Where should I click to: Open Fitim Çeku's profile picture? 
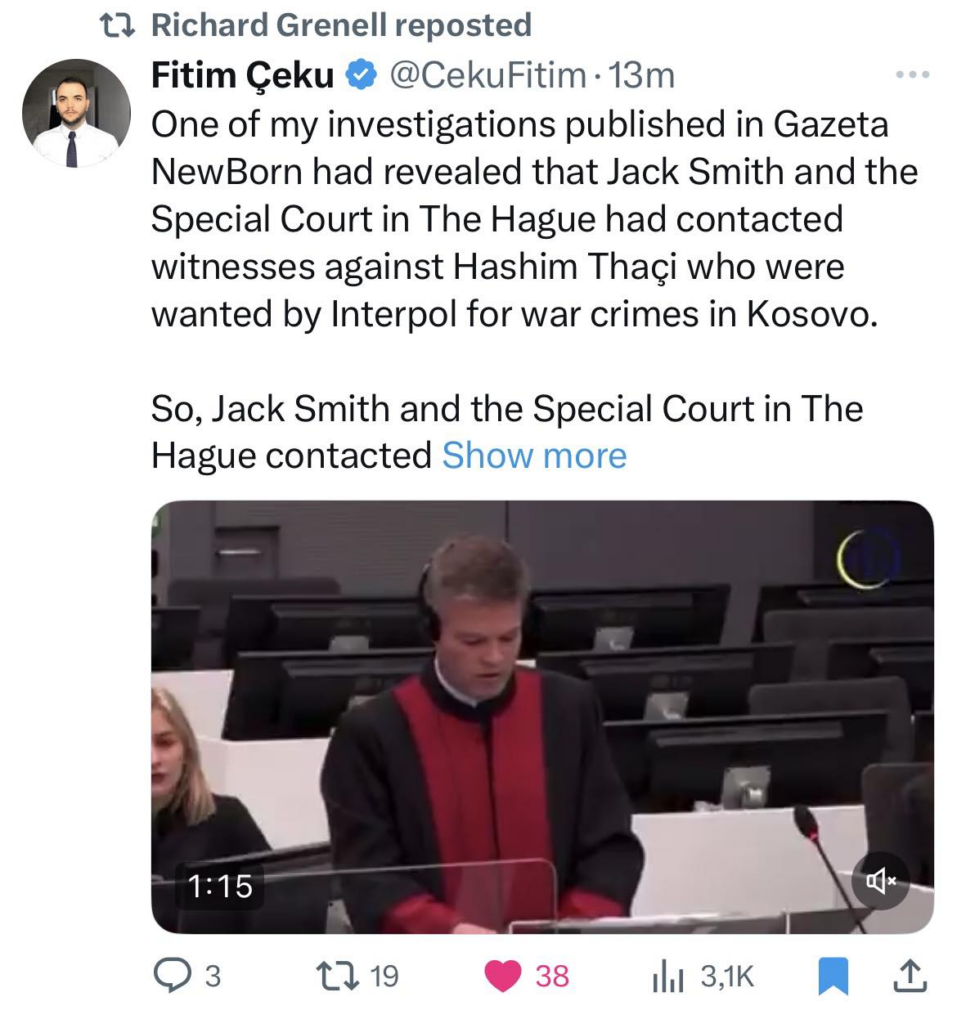[x=76, y=114]
